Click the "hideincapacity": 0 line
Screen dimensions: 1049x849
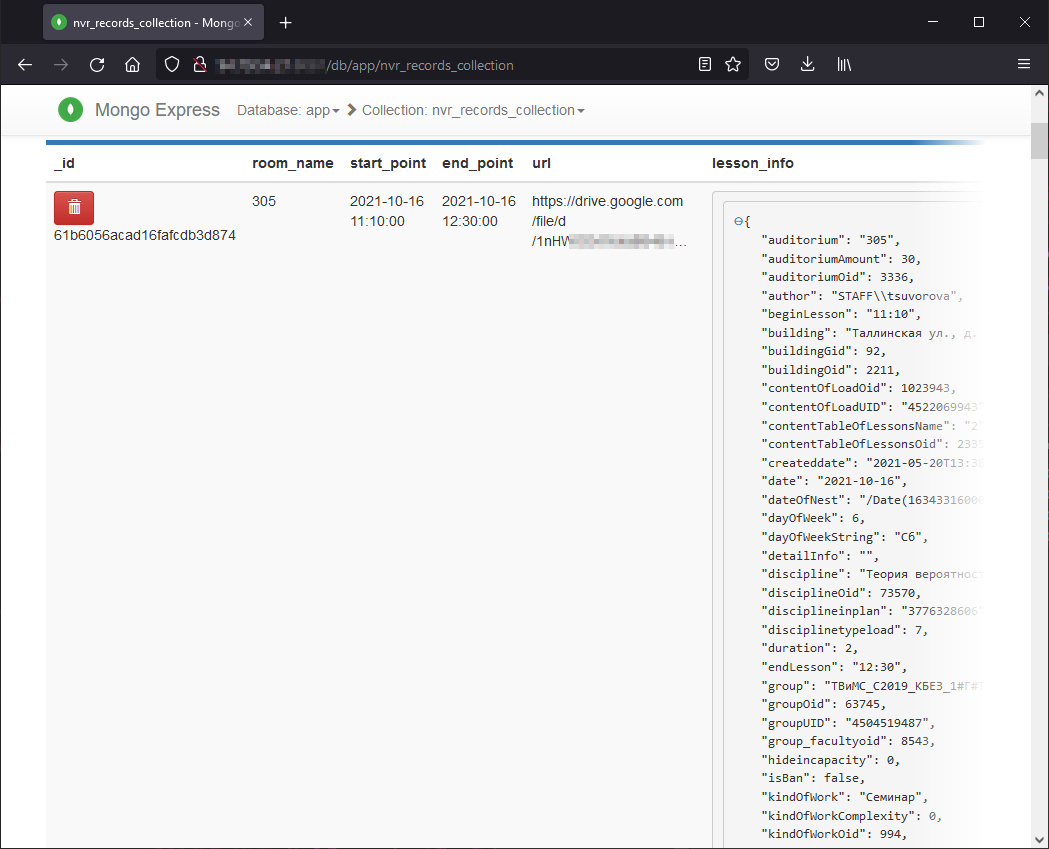831,760
